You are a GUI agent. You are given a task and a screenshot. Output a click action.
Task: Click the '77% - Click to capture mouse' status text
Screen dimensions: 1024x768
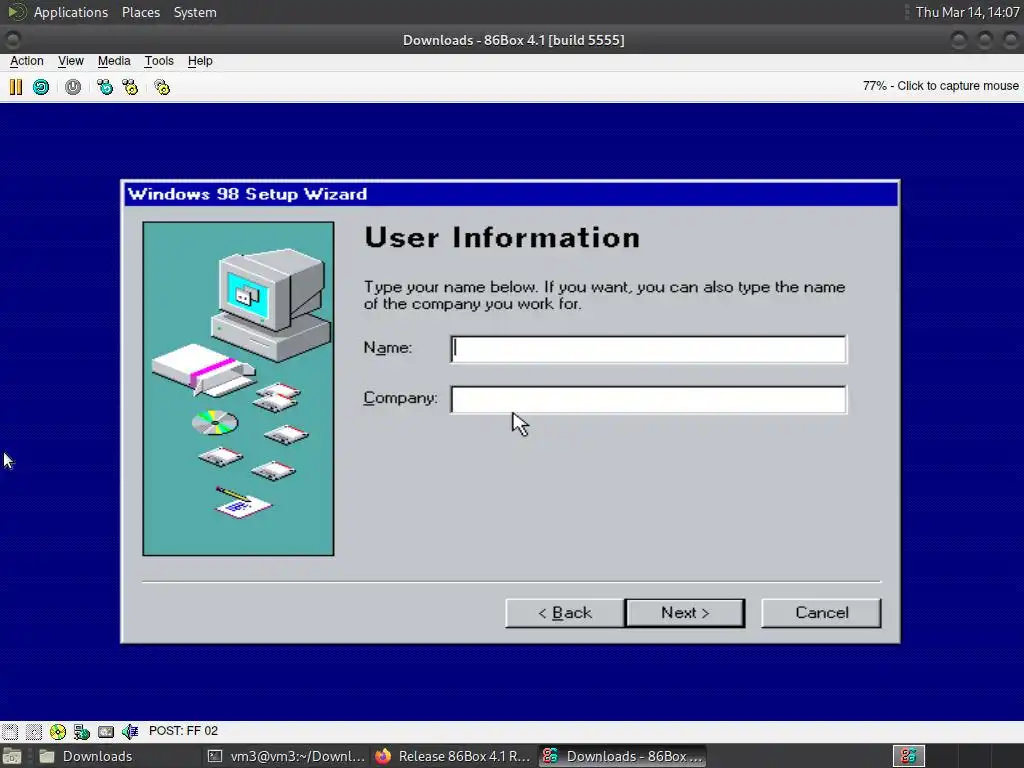pos(940,86)
